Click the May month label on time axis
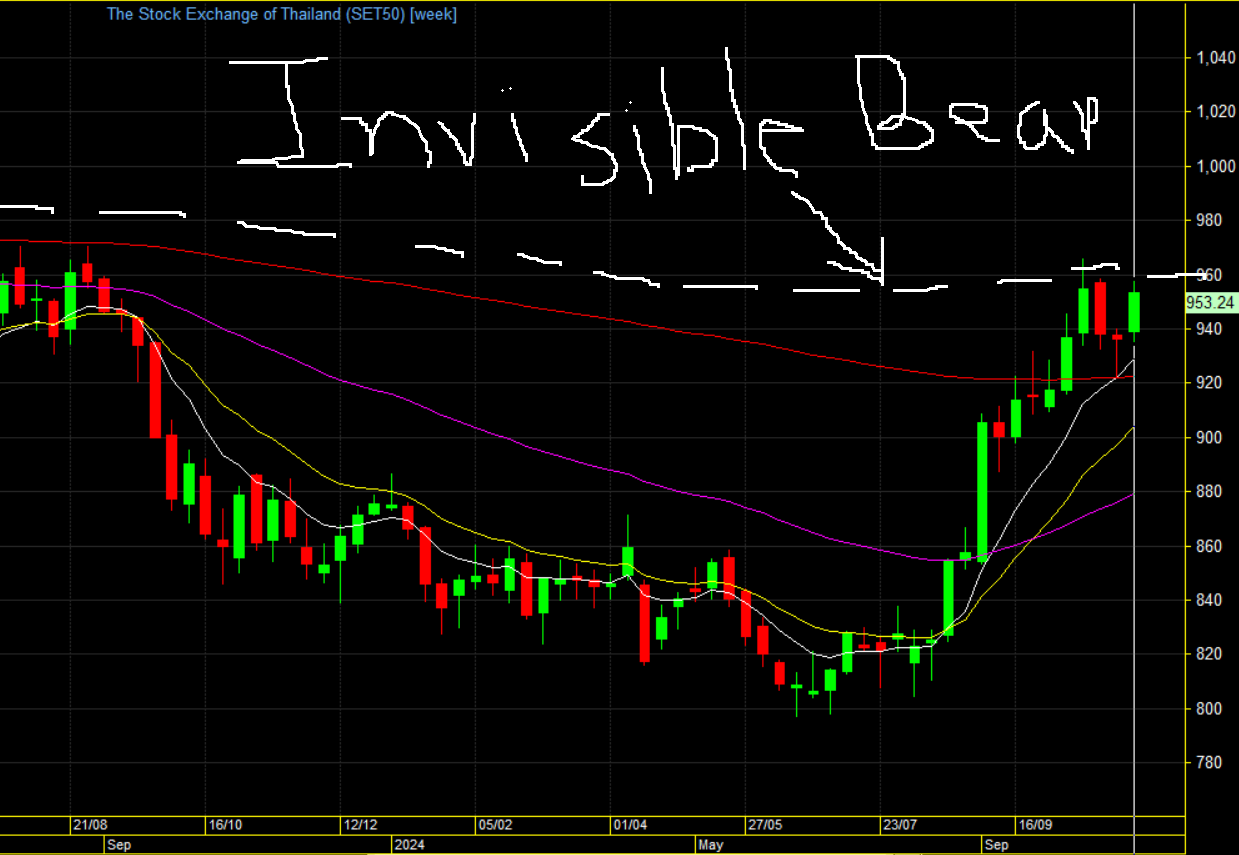Viewport: 1239px width, 855px height. (x=711, y=844)
